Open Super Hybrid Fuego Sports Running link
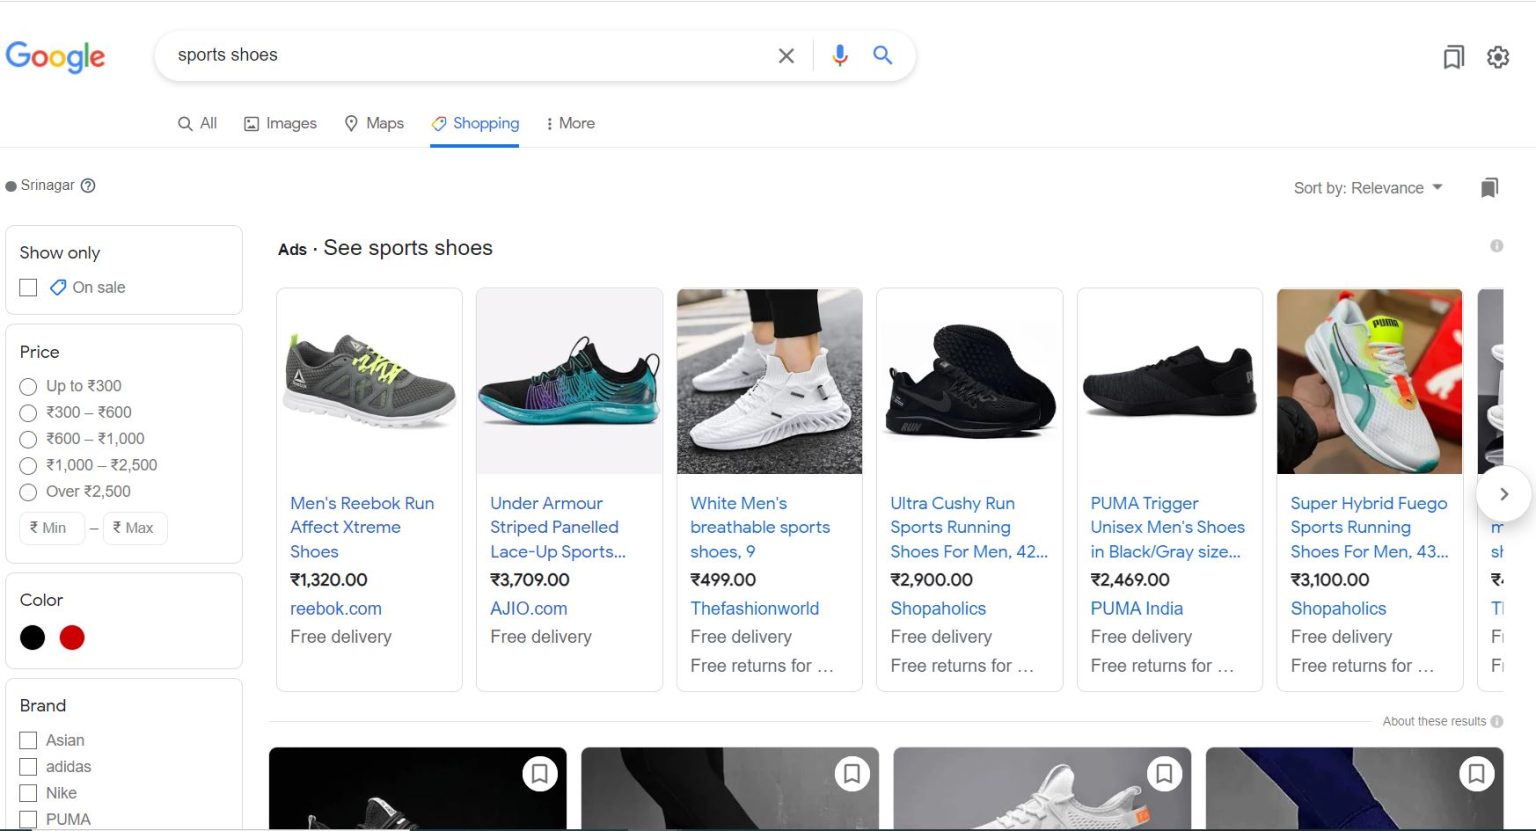Image resolution: width=1536 pixels, height=831 pixels. pyautogui.click(x=1369, y=527)
